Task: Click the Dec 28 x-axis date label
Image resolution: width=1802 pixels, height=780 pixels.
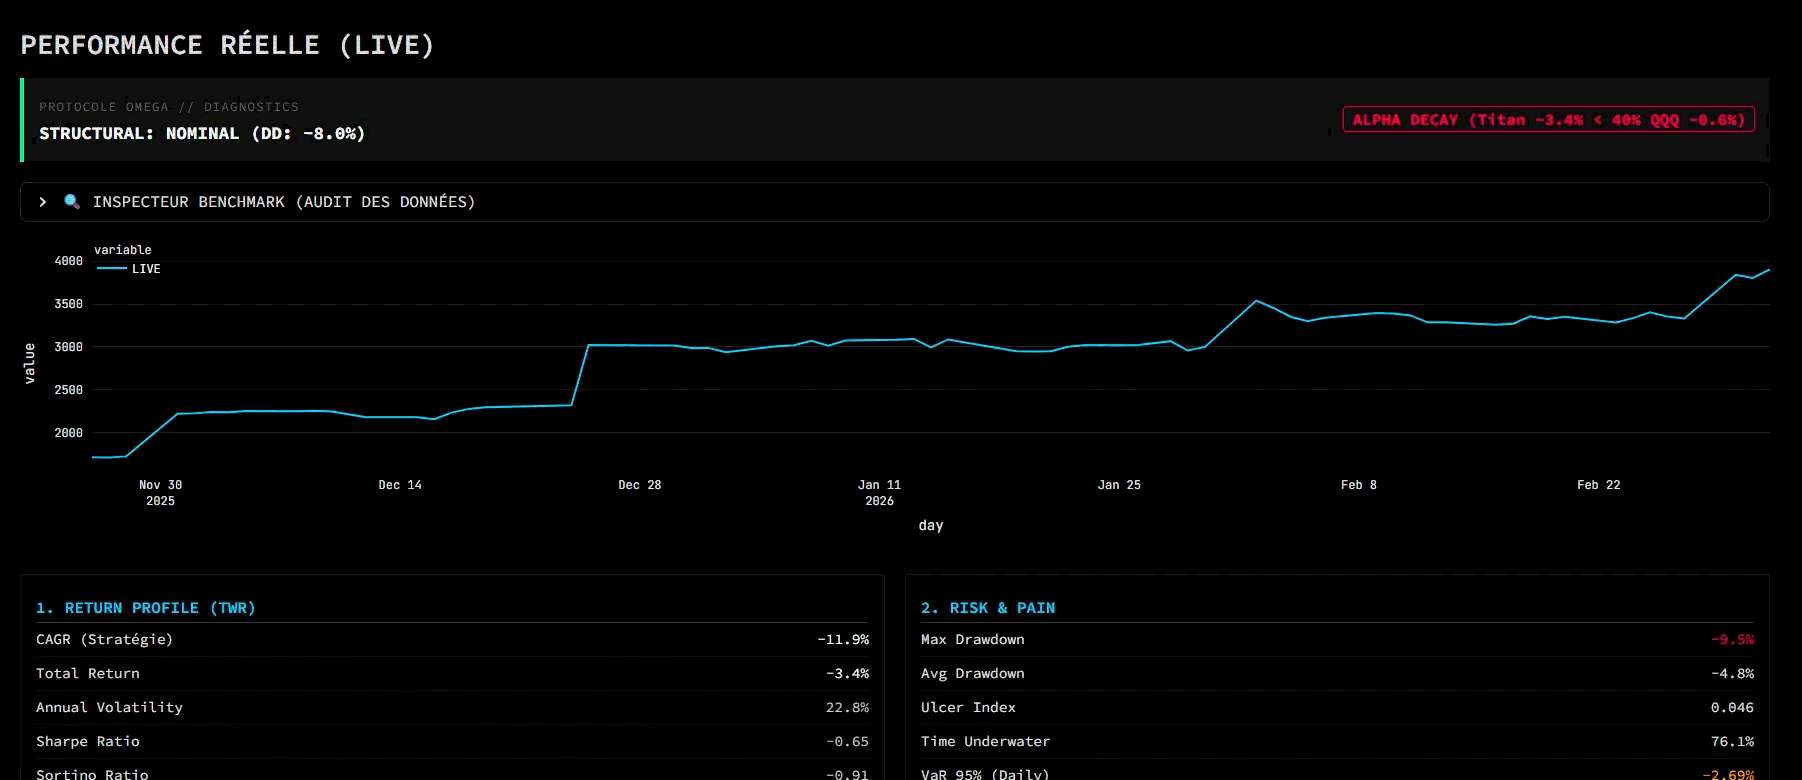Action: [639, 485]
